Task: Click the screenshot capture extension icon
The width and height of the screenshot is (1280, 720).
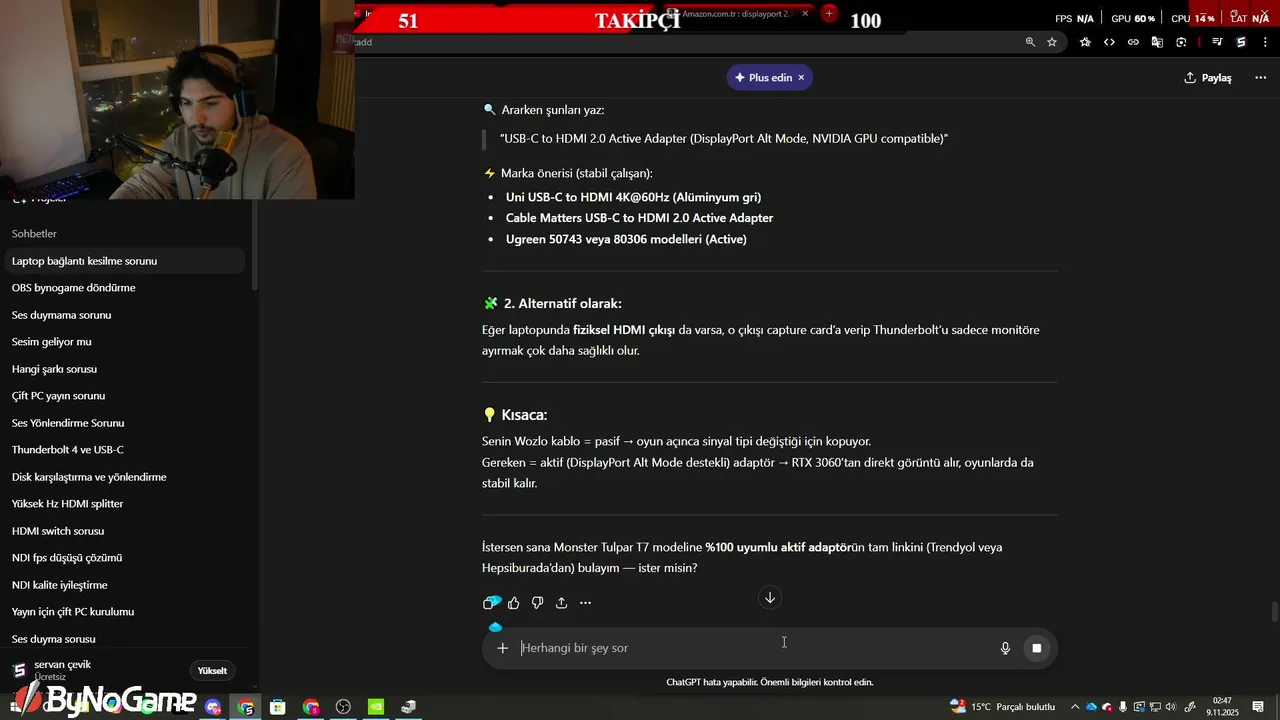Action: pyautogui.click(x=1181, y=42)
